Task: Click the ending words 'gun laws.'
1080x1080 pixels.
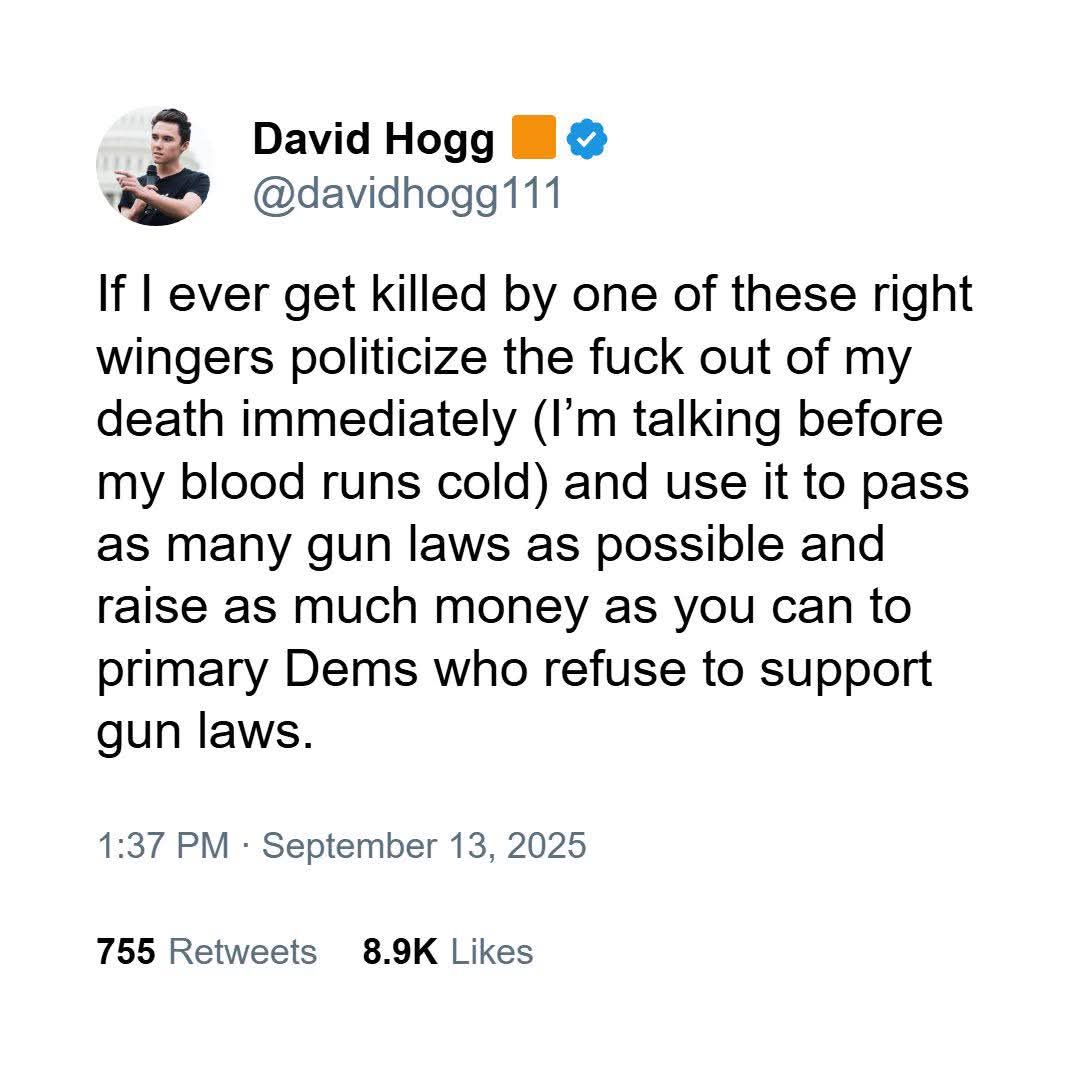Action: click(x=205, y=733)
